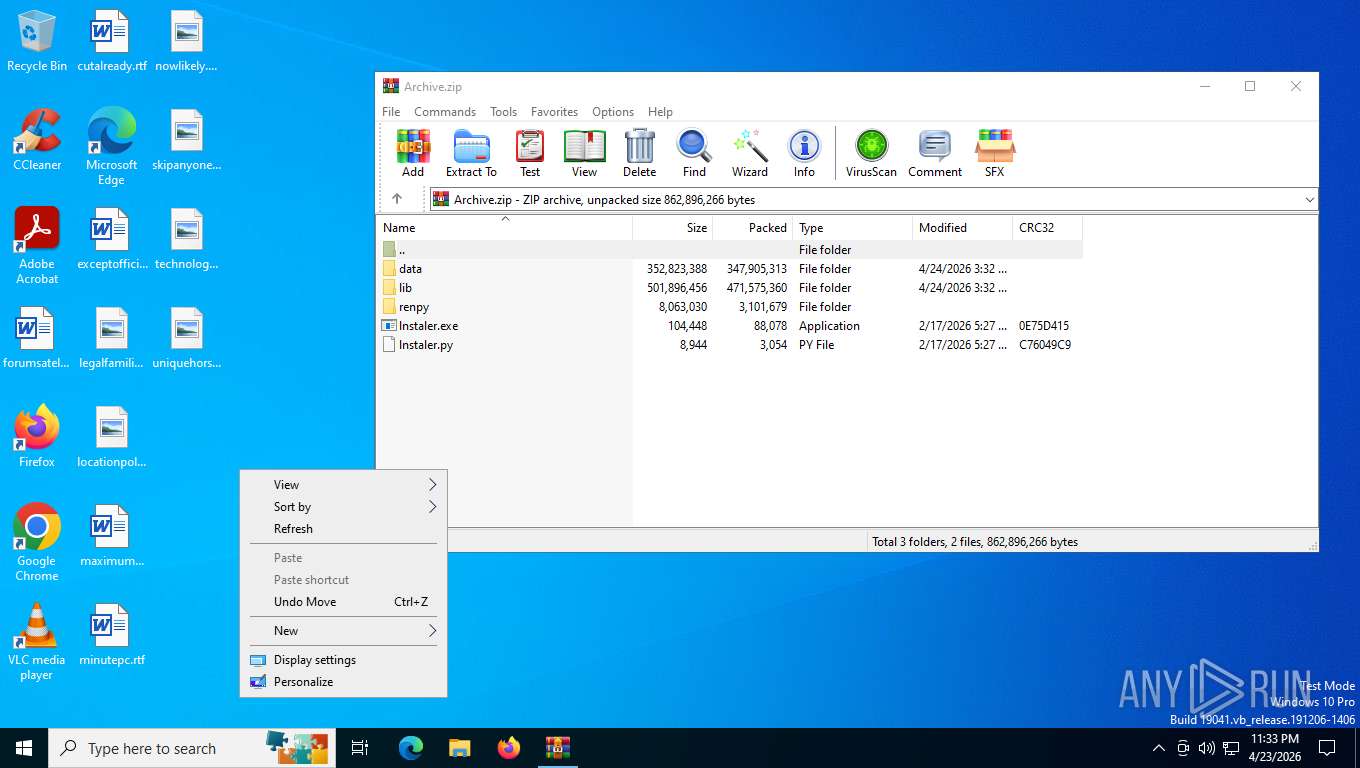
Task: Select the Adobe Acrobat desktop shortcut
Action: (37, 245)
